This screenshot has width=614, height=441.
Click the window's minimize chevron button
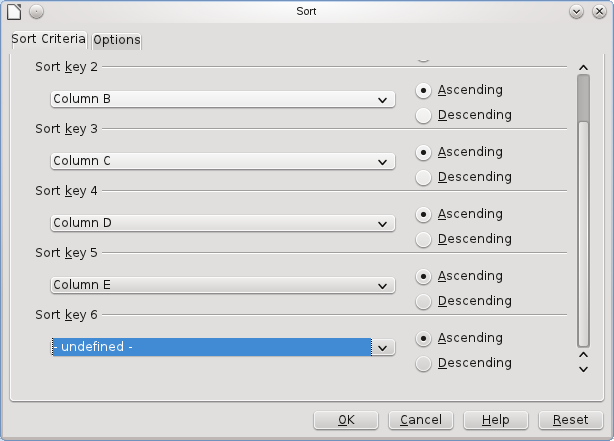(x=577, y=11)
